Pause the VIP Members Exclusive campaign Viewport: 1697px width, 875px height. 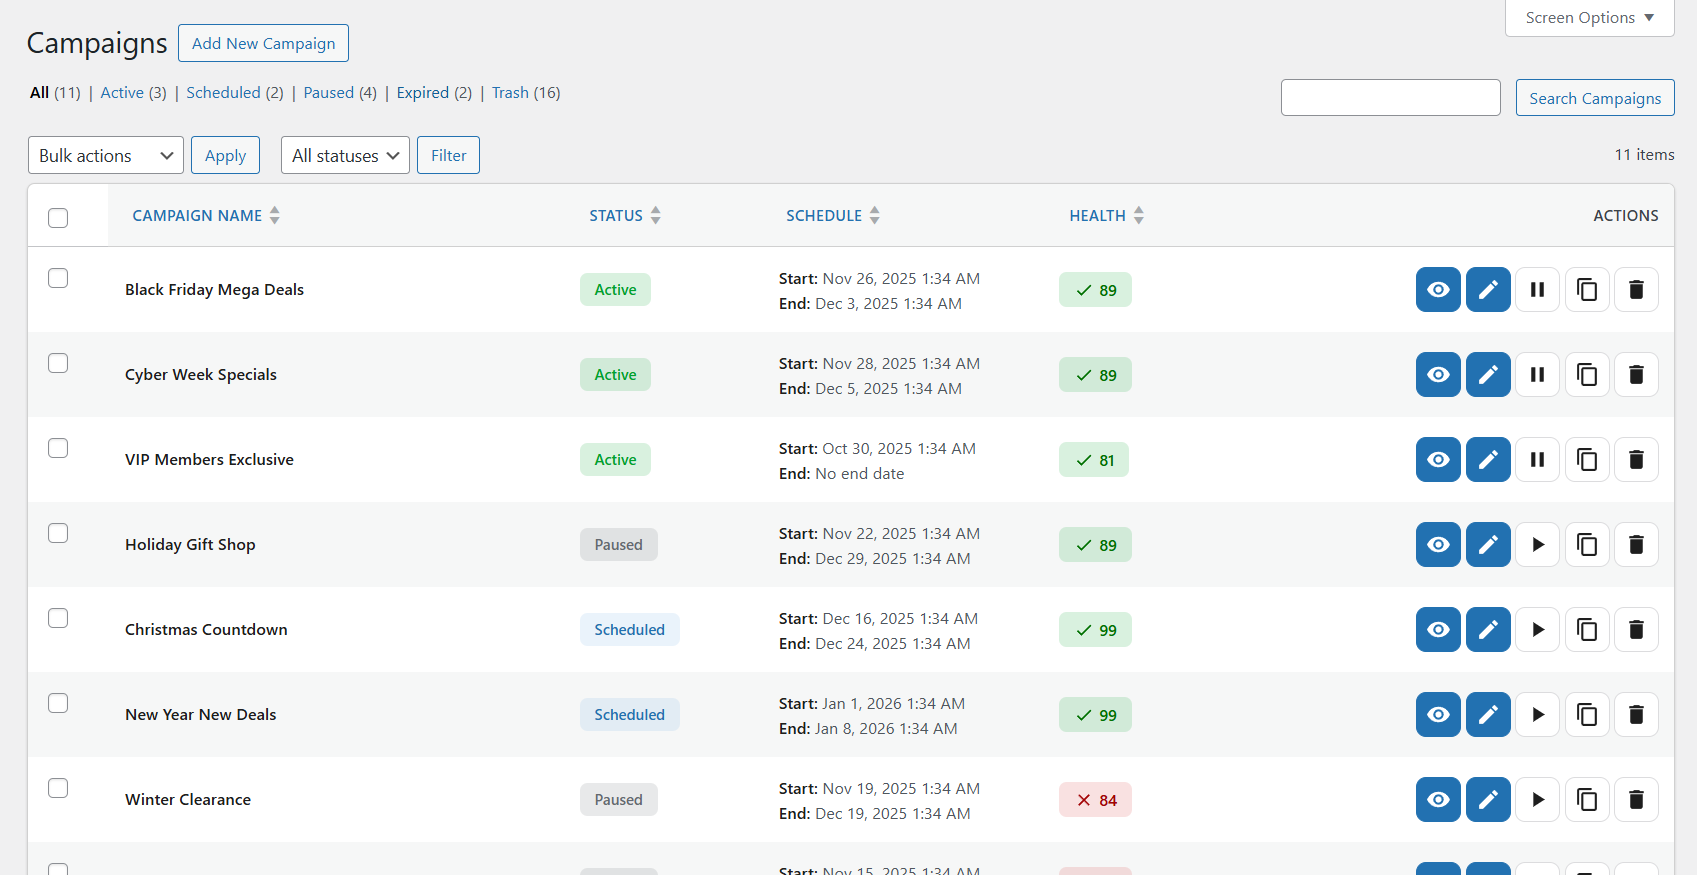pos(1538,460)
